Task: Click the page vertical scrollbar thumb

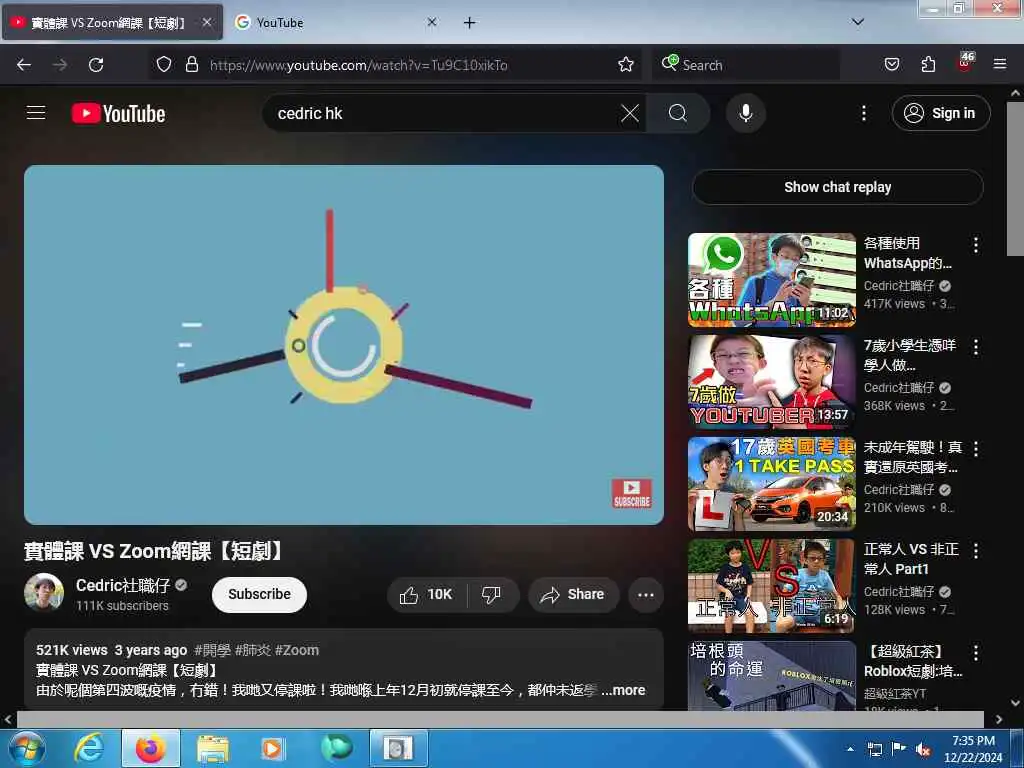Action: pos(1015,178)
